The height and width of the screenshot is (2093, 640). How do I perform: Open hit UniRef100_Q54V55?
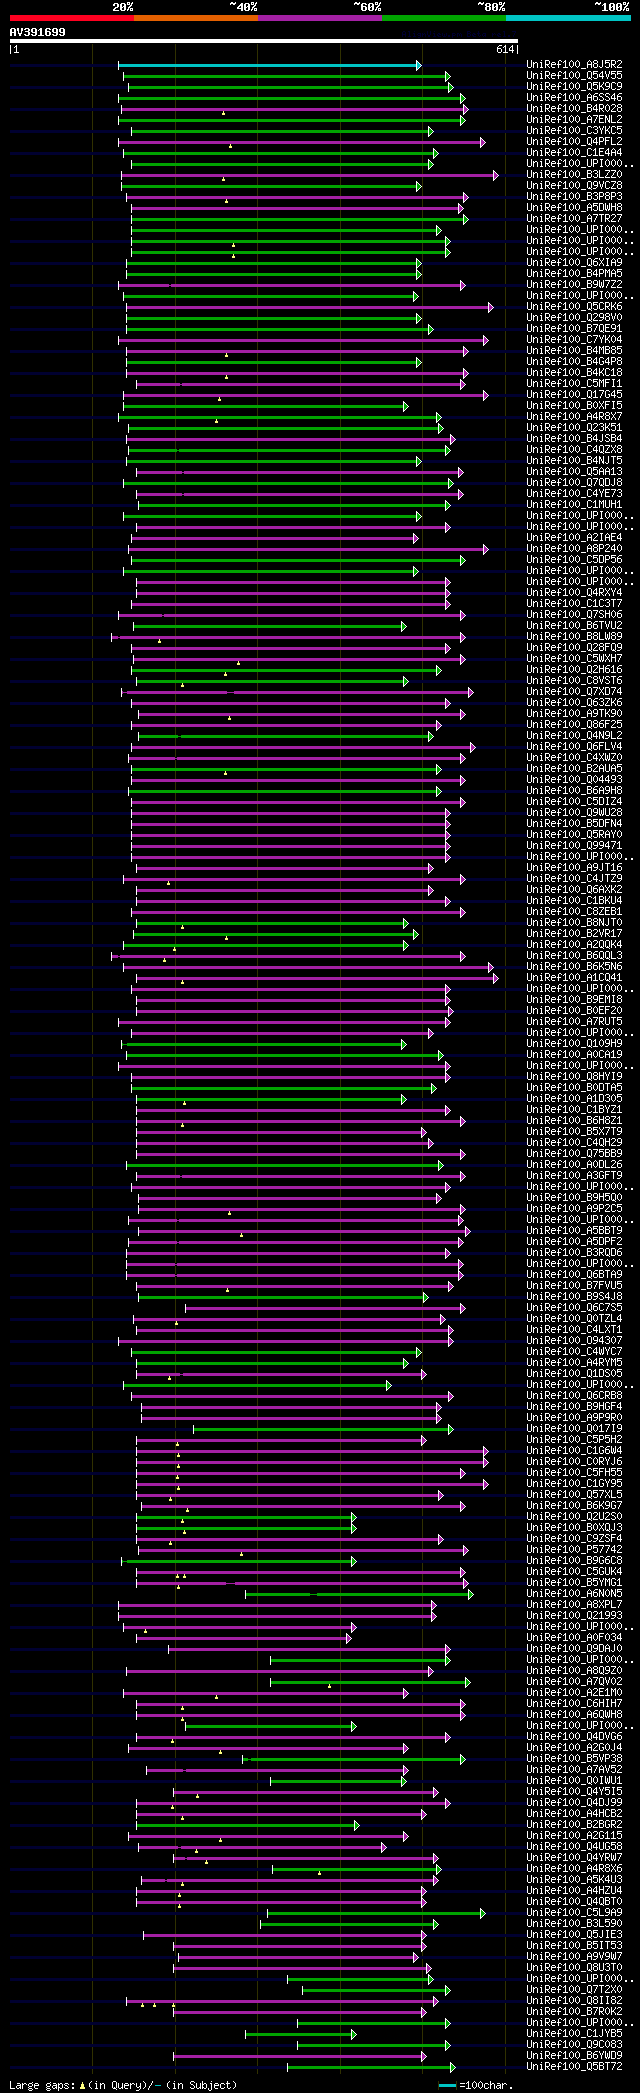[x=574, y=76]
